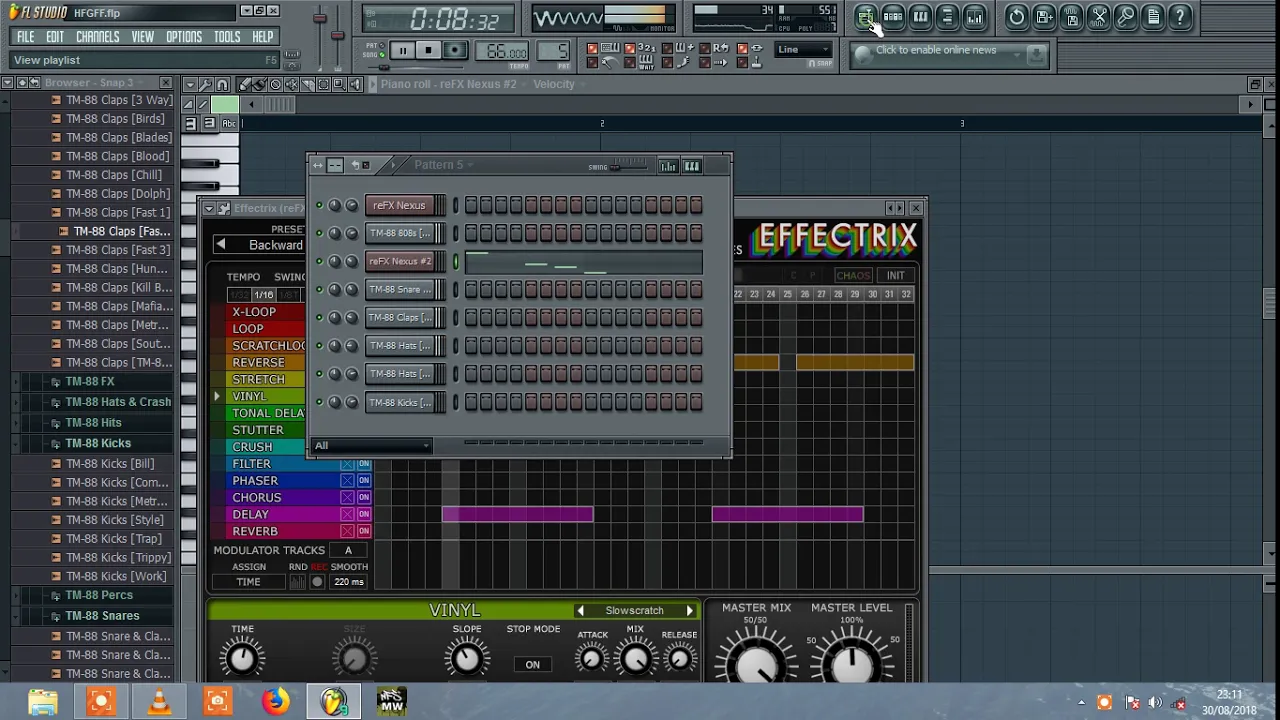Viewport: 1280px width, 720px height.
Task: Open the piano roll view icon
Action: (x=920, y=16)
